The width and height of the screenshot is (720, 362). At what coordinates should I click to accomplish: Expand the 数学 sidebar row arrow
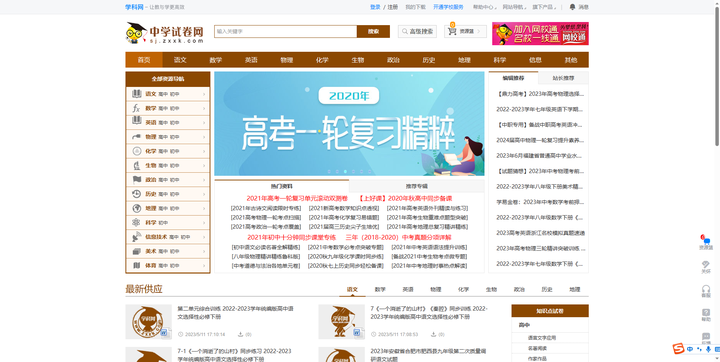pyautogui.click(x=204, y=108)
